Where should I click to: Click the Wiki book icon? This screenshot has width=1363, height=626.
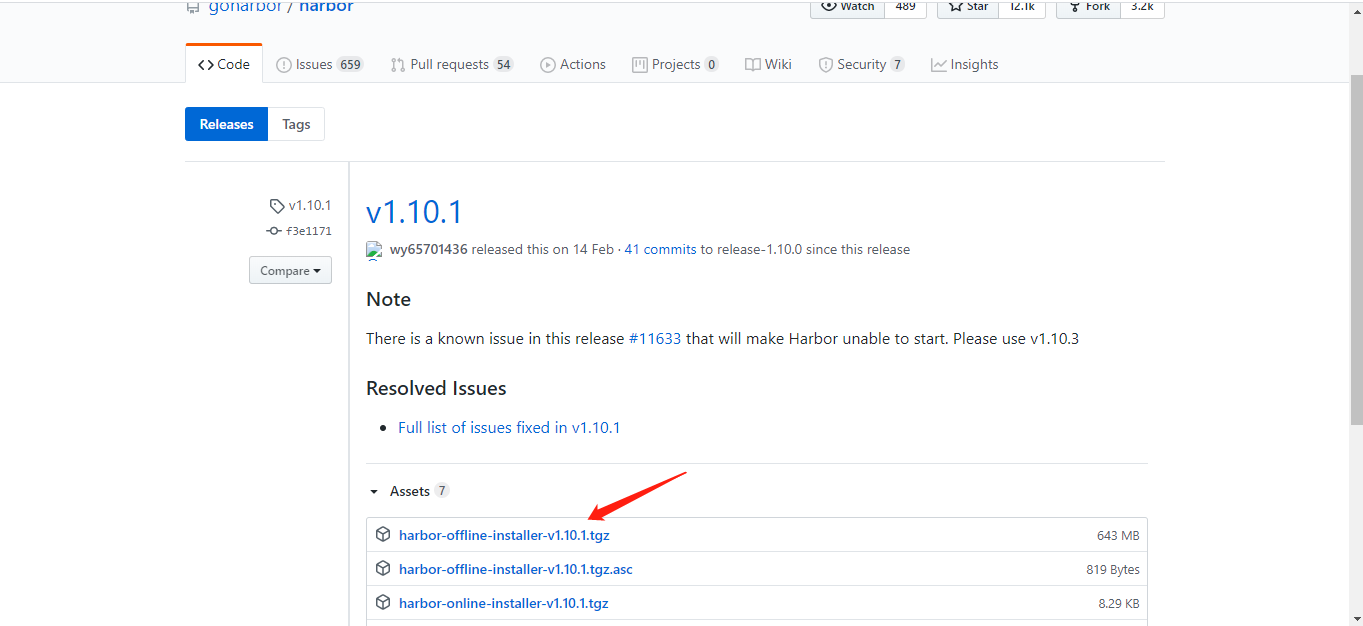tap(753, 65)
